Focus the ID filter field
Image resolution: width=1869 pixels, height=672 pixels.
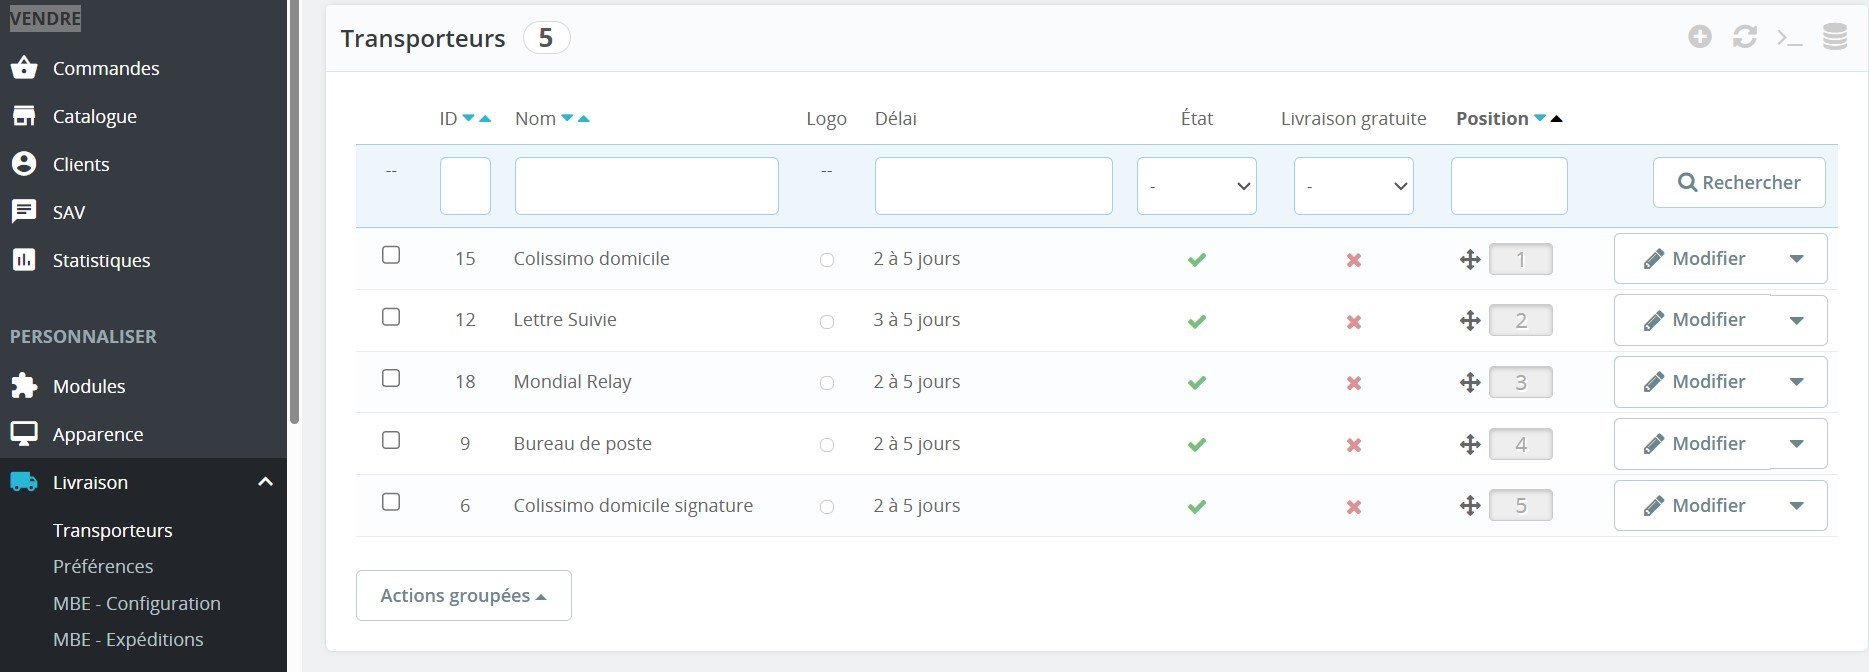[x=465, y=185]
